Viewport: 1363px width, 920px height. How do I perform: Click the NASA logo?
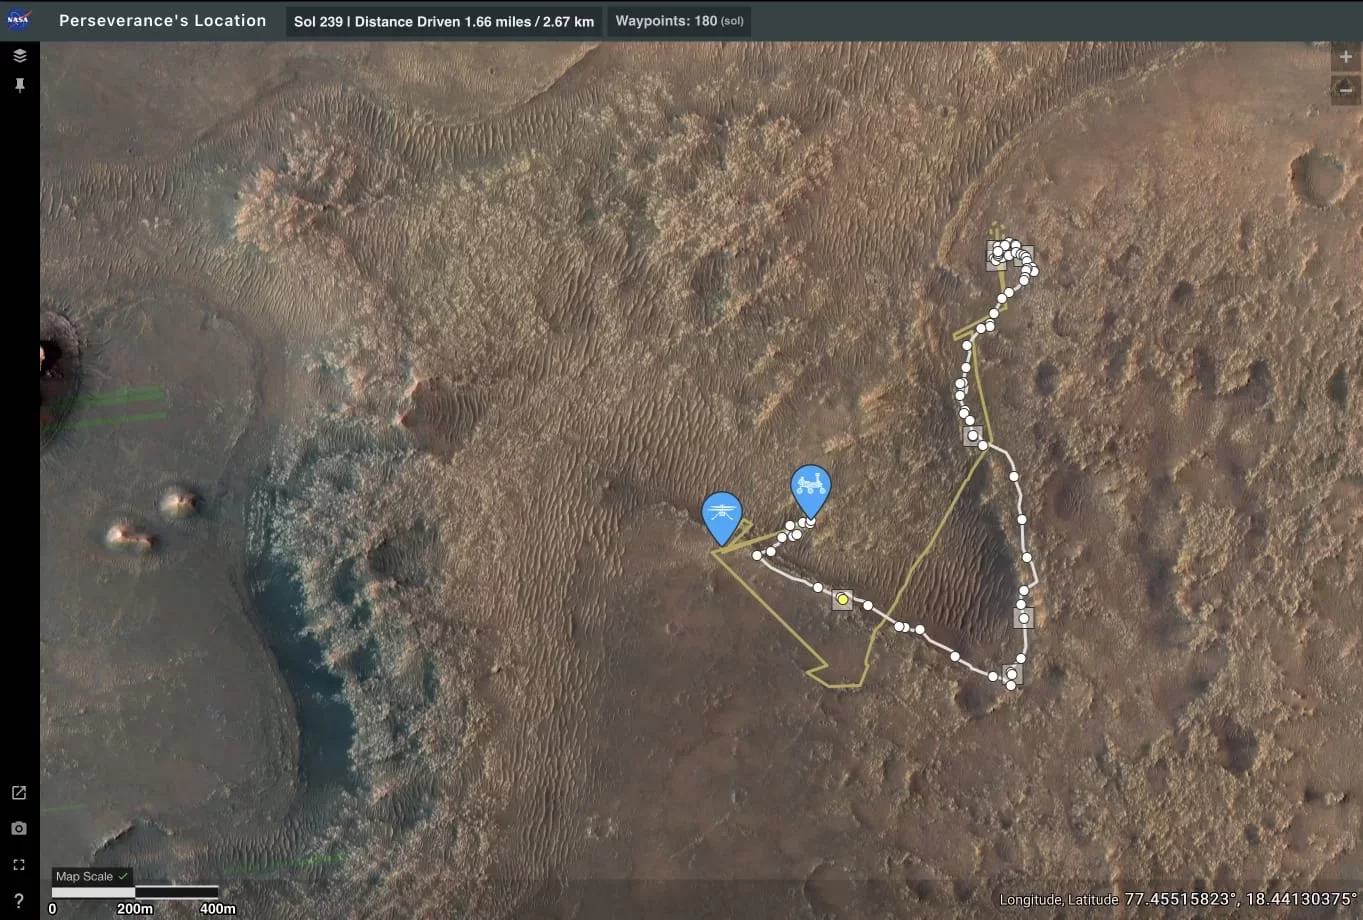tap(19, 20)
